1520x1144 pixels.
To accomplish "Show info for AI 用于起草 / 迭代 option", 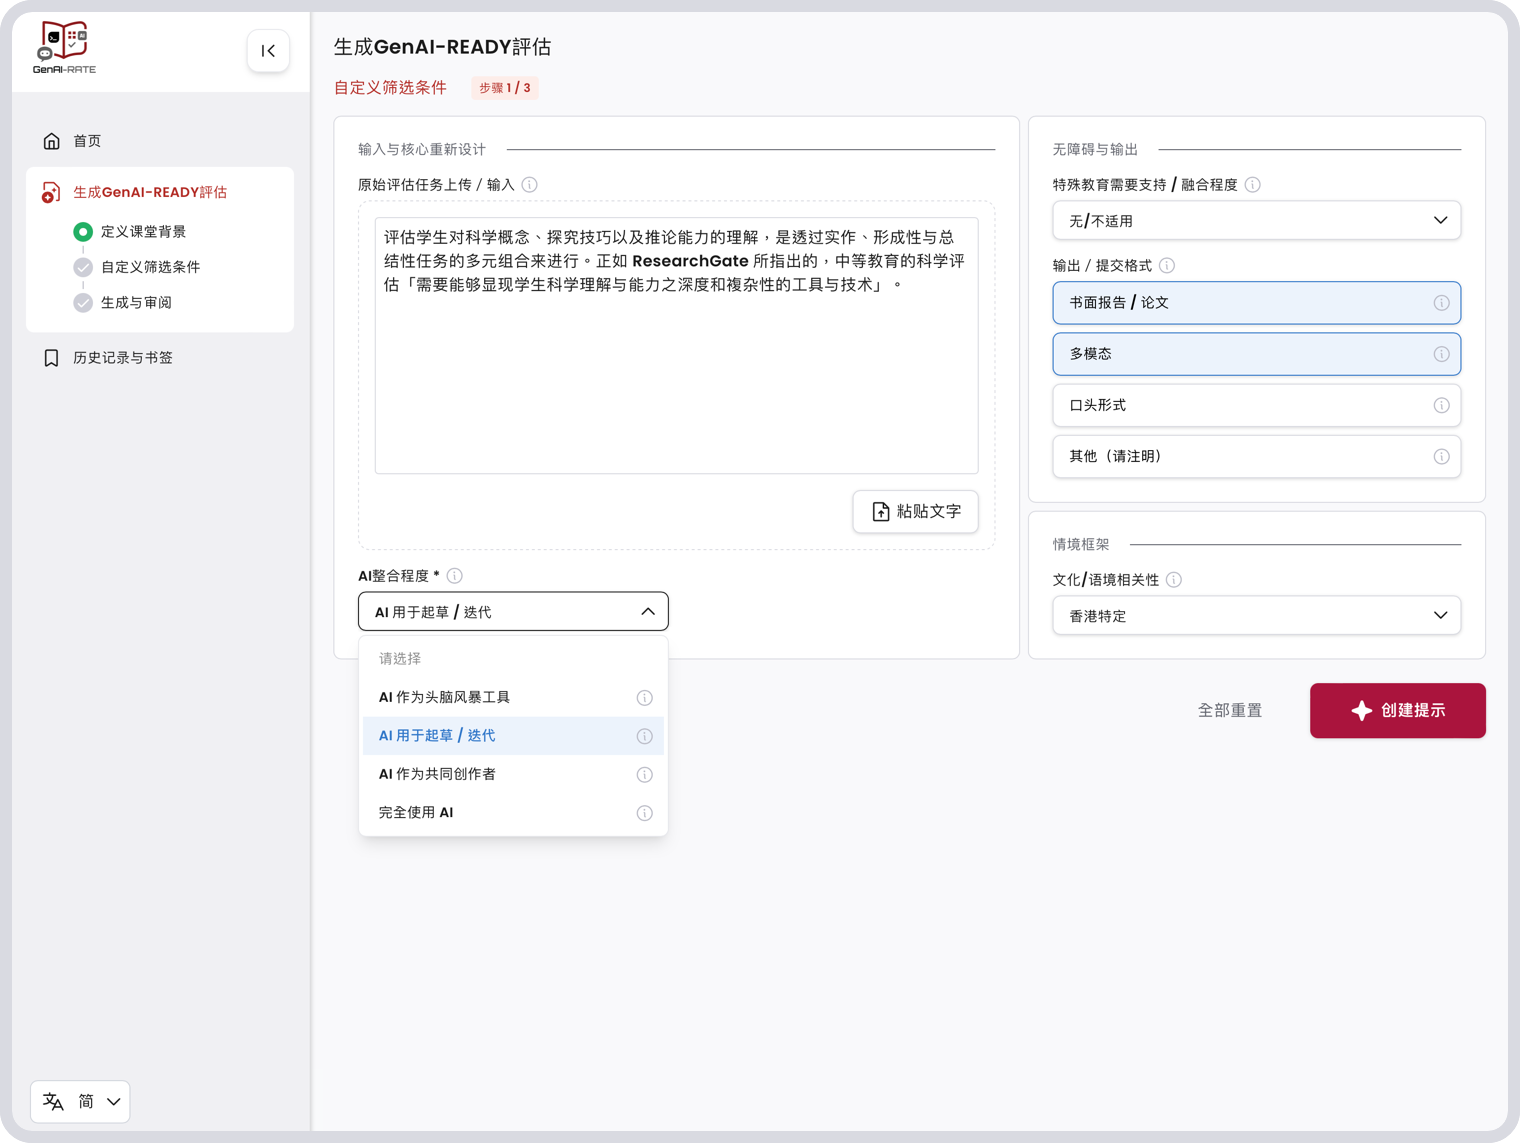I will [x=645, y=737].
